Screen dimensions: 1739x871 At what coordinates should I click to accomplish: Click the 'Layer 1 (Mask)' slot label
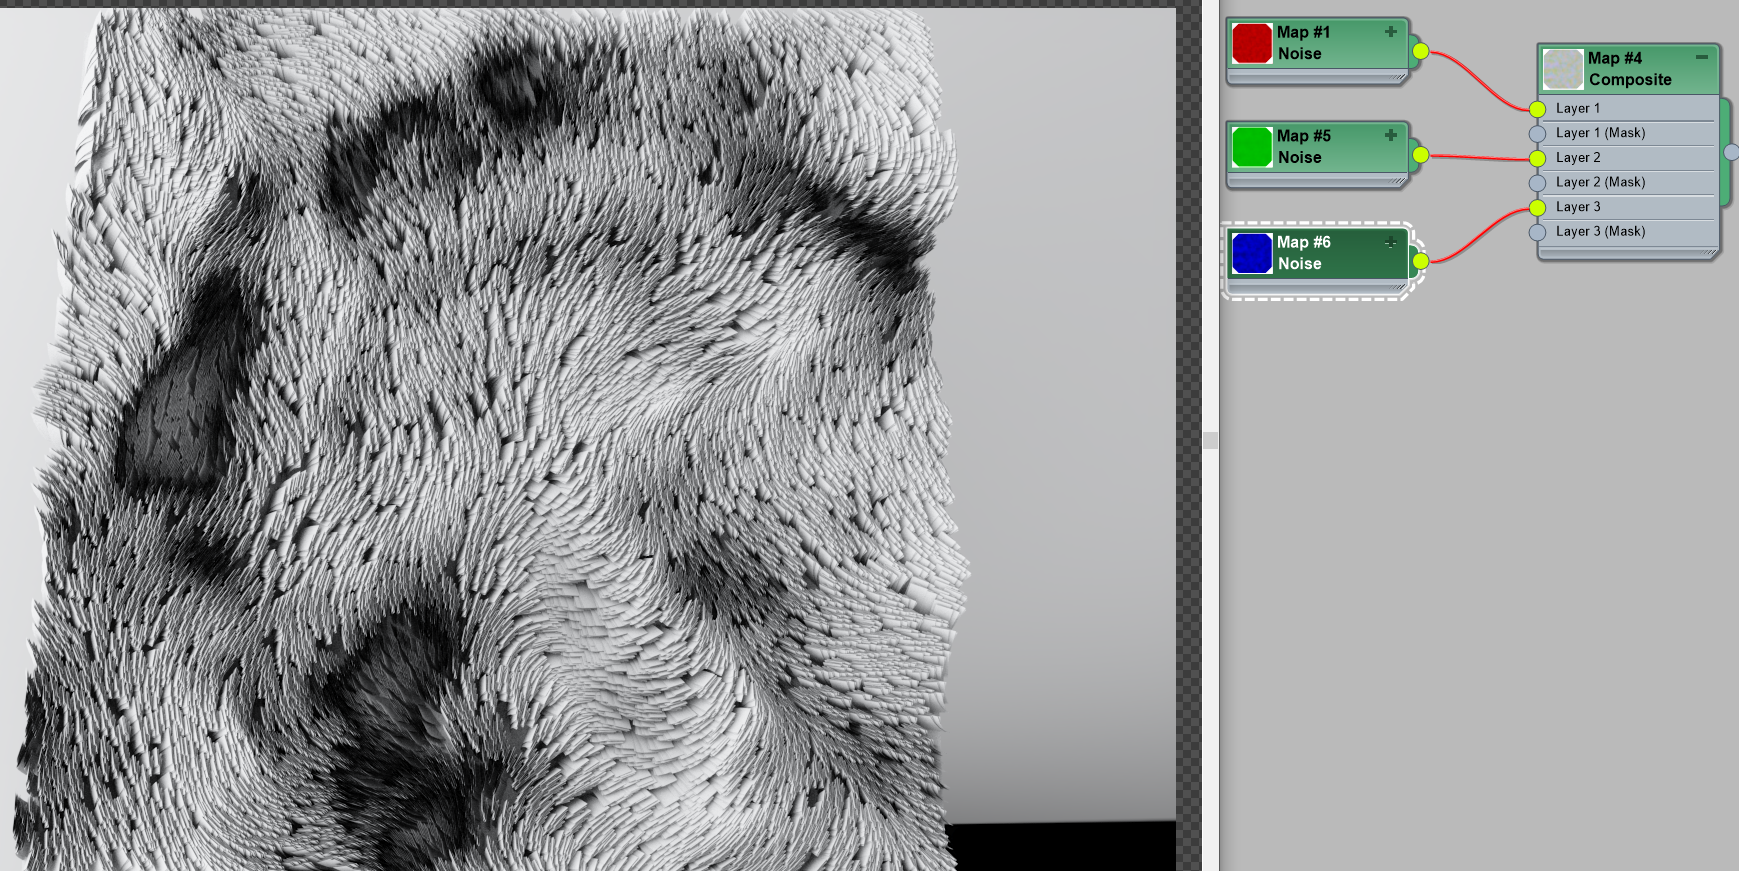[1600, 133]
